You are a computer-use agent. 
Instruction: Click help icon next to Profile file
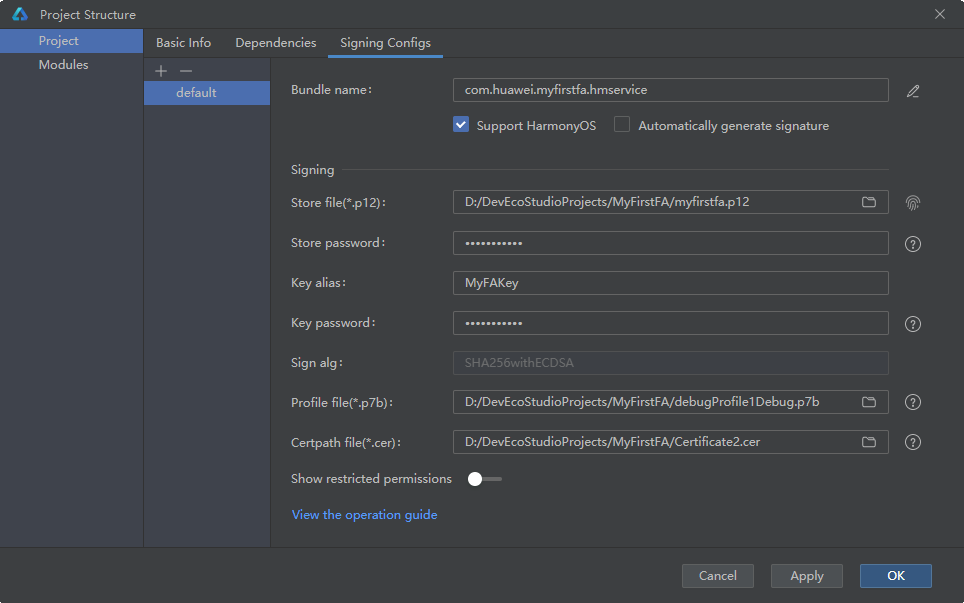[913, 402]
